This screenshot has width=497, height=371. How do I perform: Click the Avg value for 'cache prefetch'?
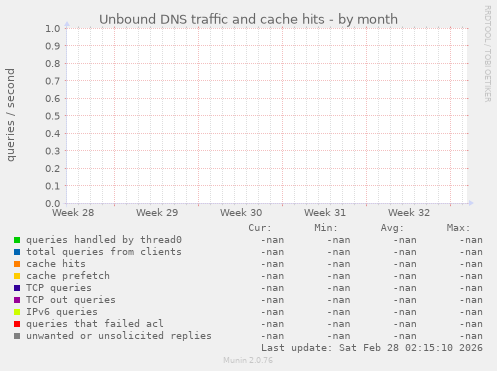[x=405, y=276]
